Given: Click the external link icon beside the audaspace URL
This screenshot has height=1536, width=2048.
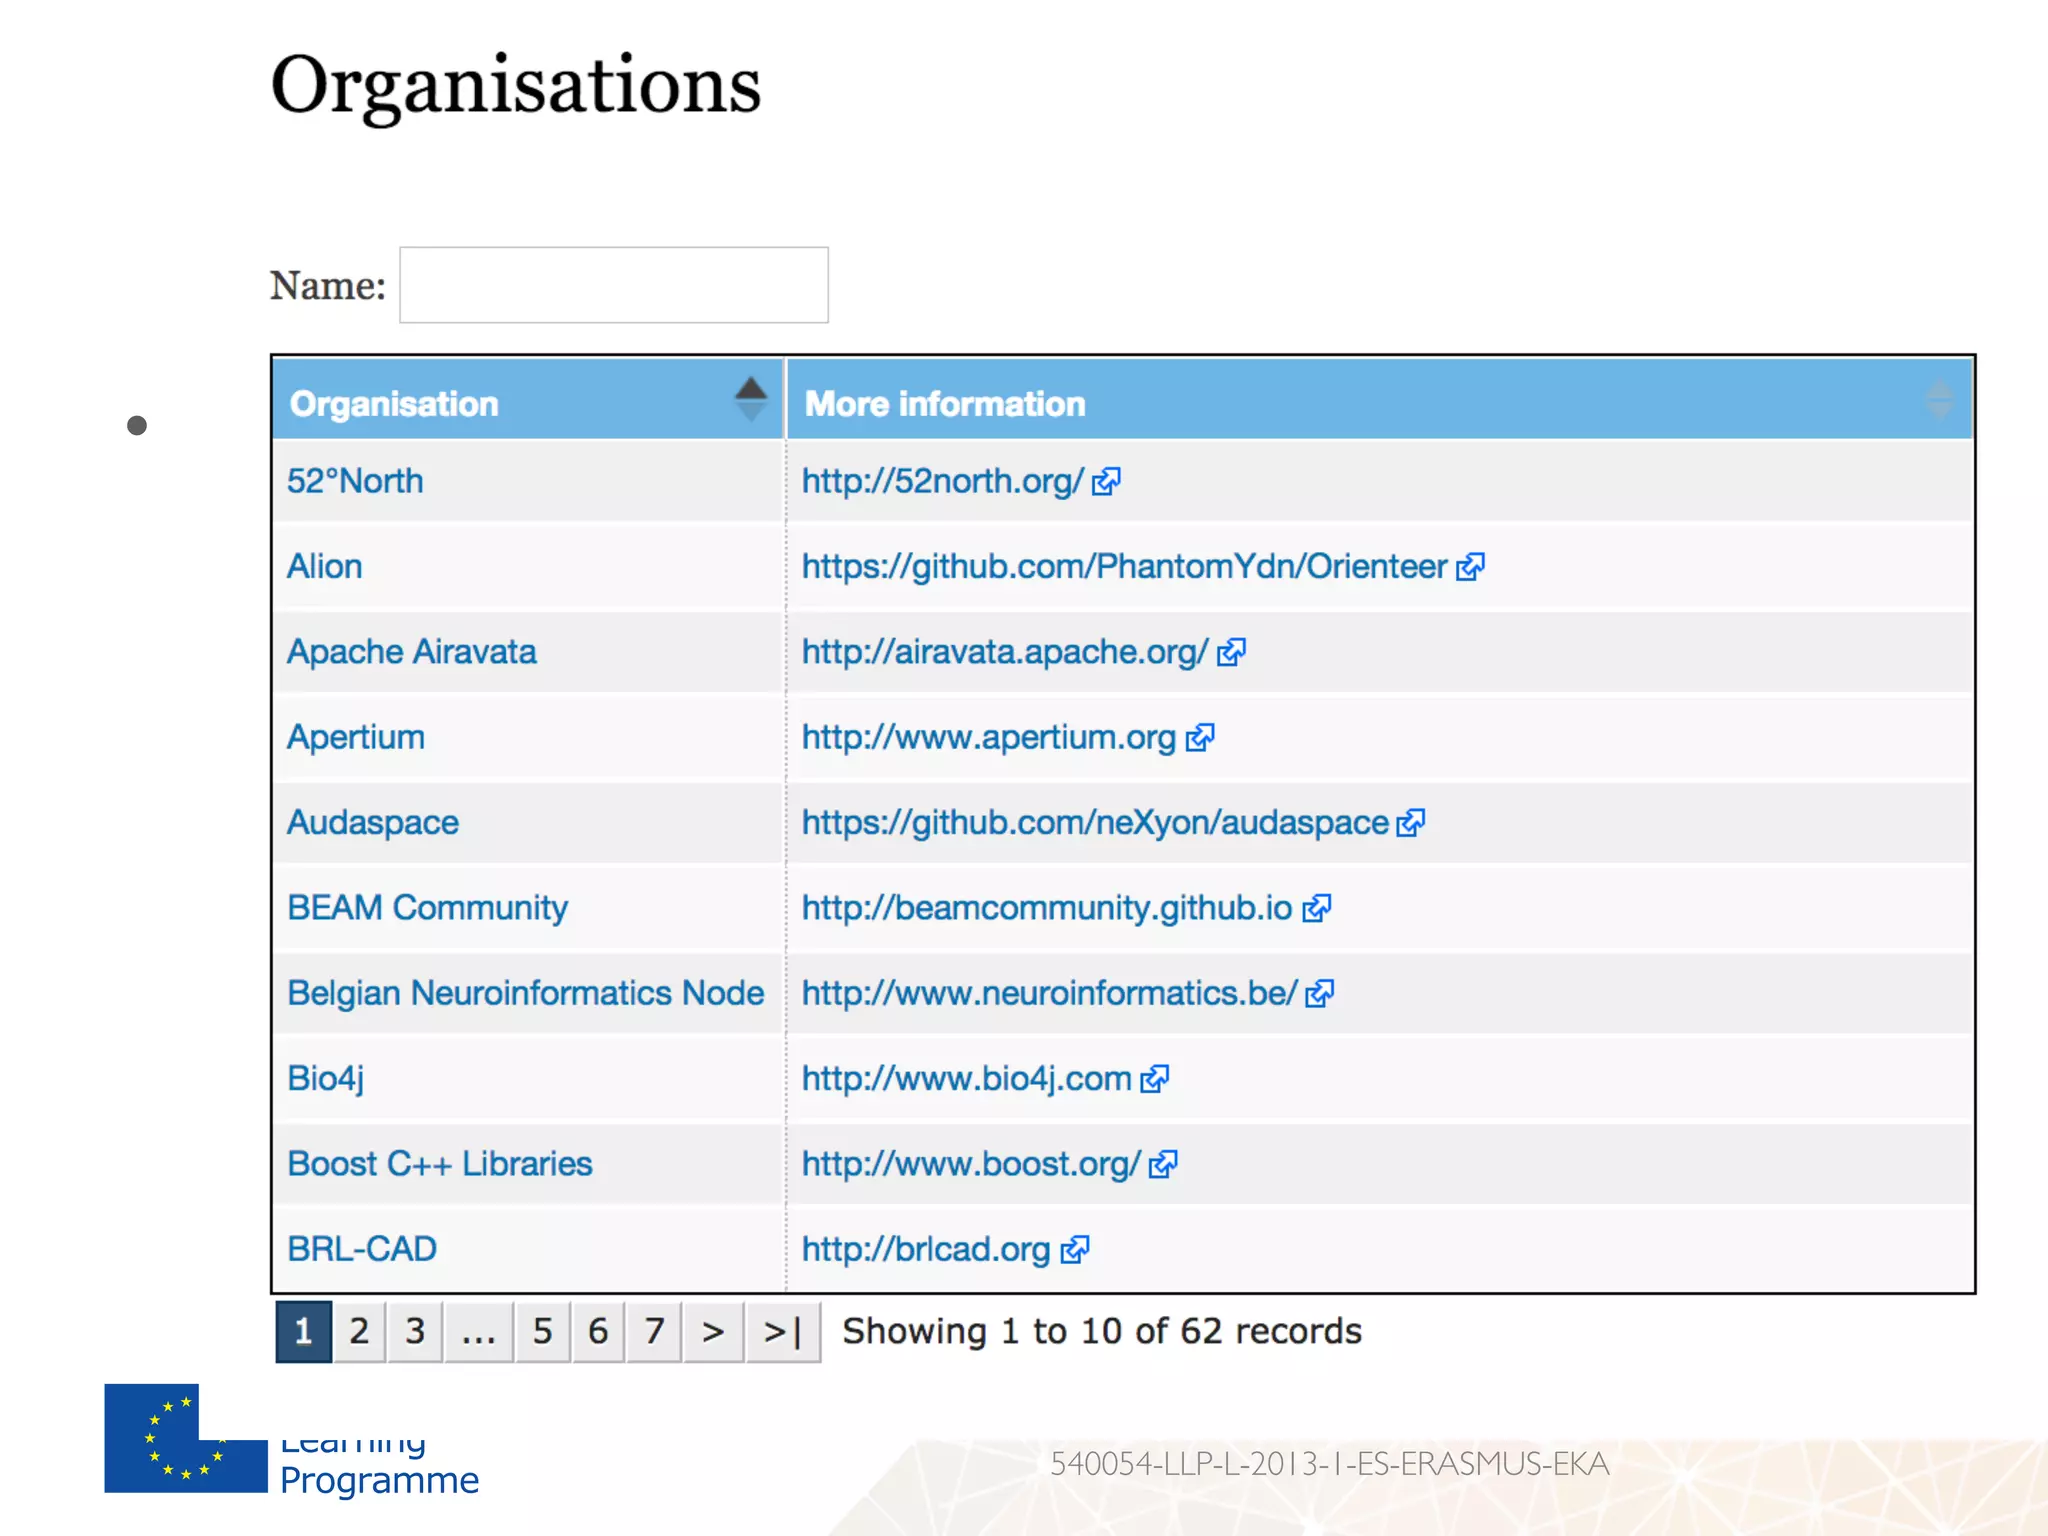Looking at the screenshot, I should [x=1411, y=823].
